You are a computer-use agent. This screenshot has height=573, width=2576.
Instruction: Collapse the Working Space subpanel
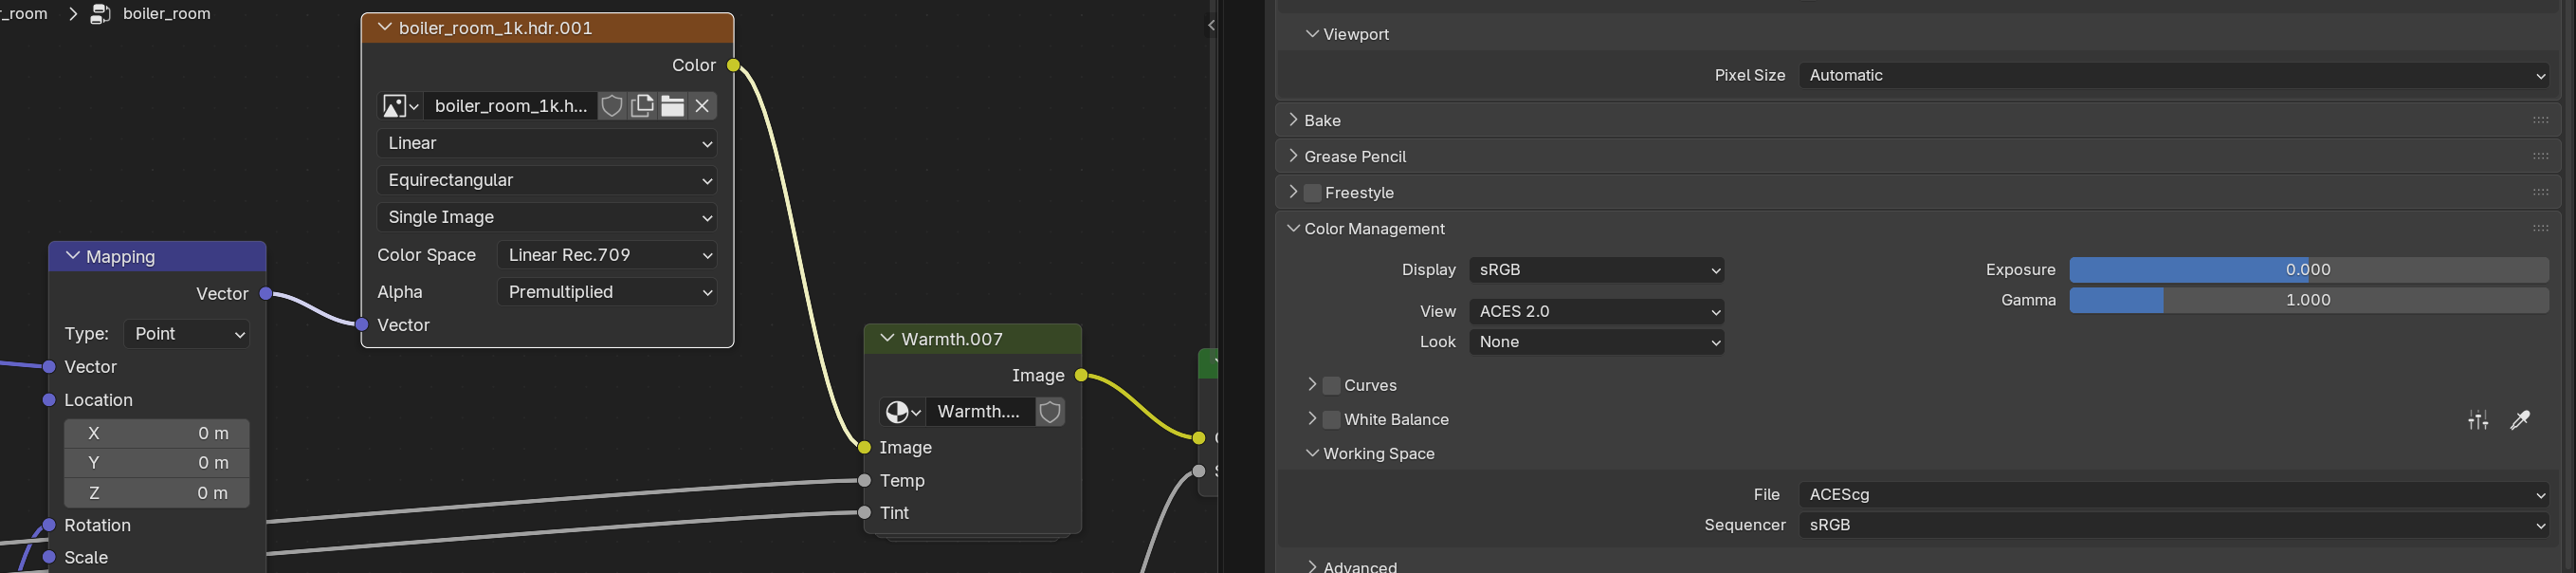coord(1312,453)
